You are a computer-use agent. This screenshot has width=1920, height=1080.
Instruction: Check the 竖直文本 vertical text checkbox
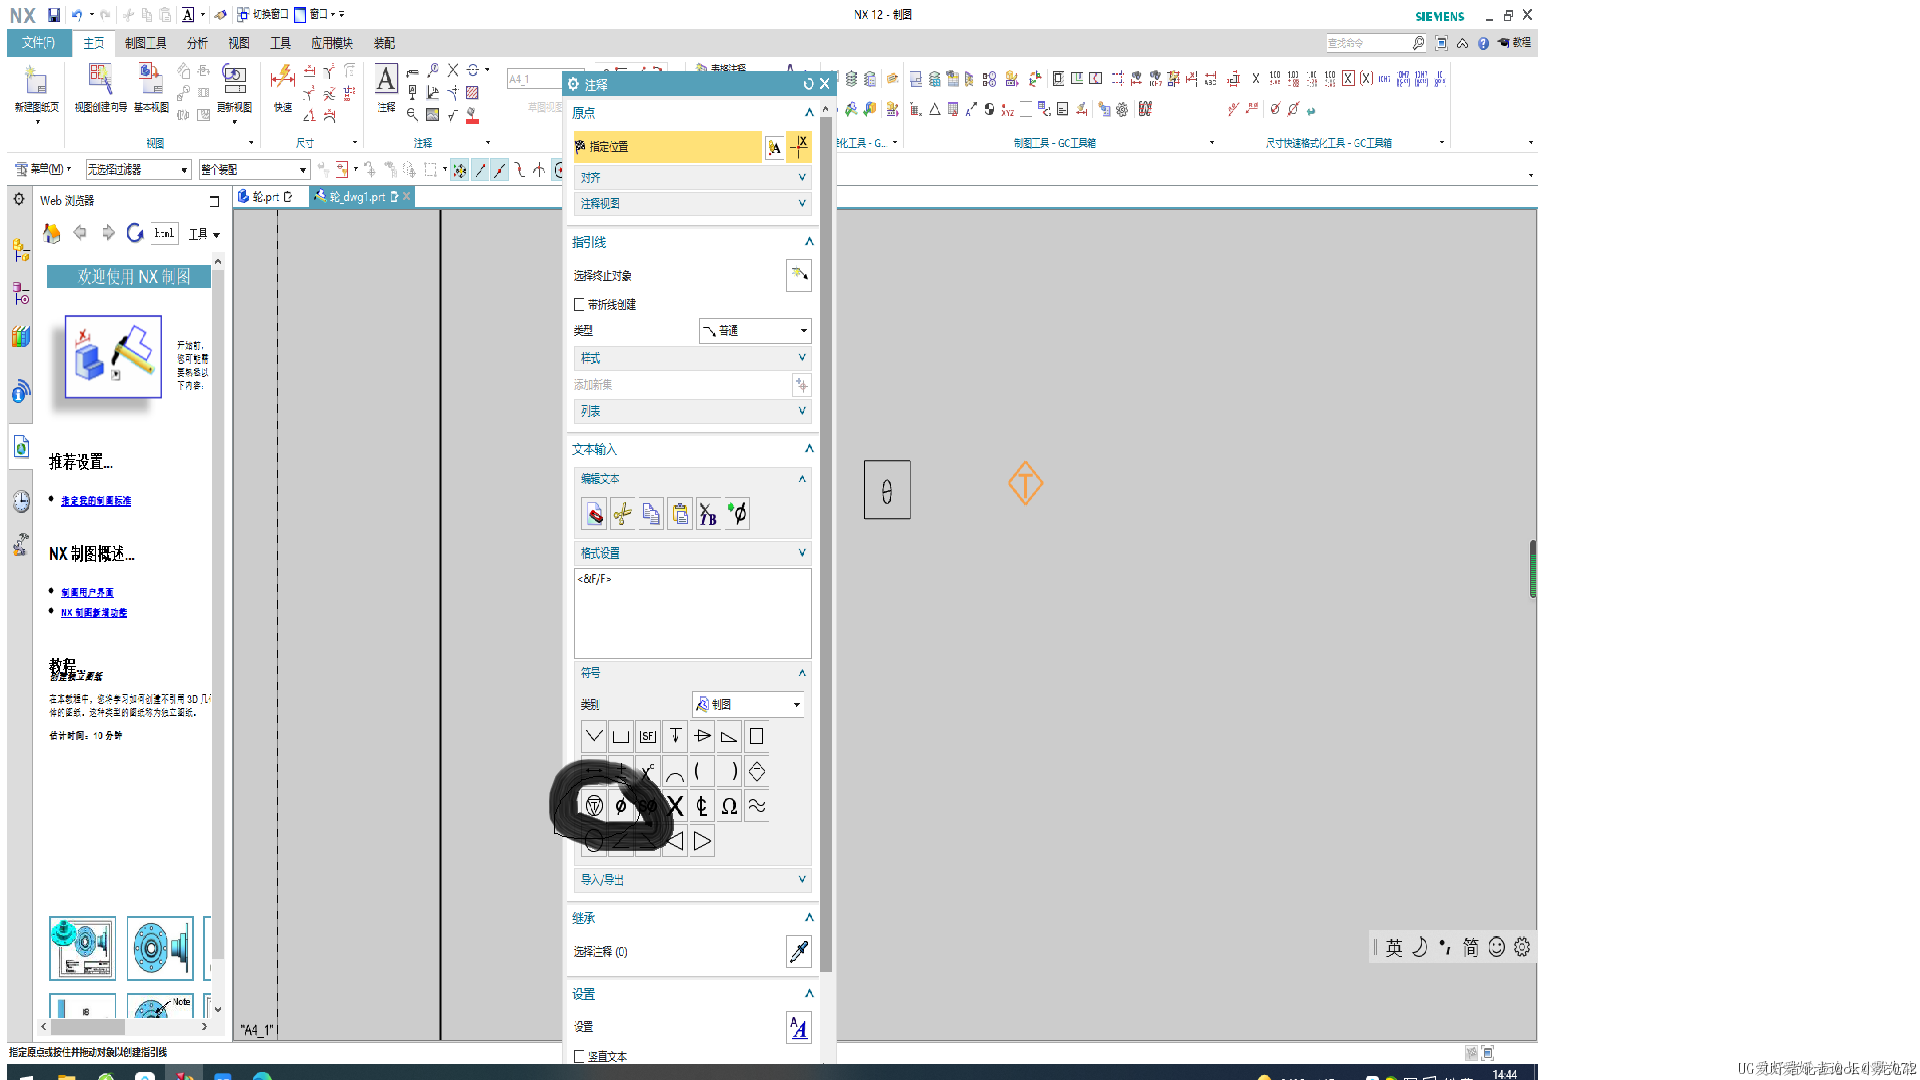click(579, 1056)
